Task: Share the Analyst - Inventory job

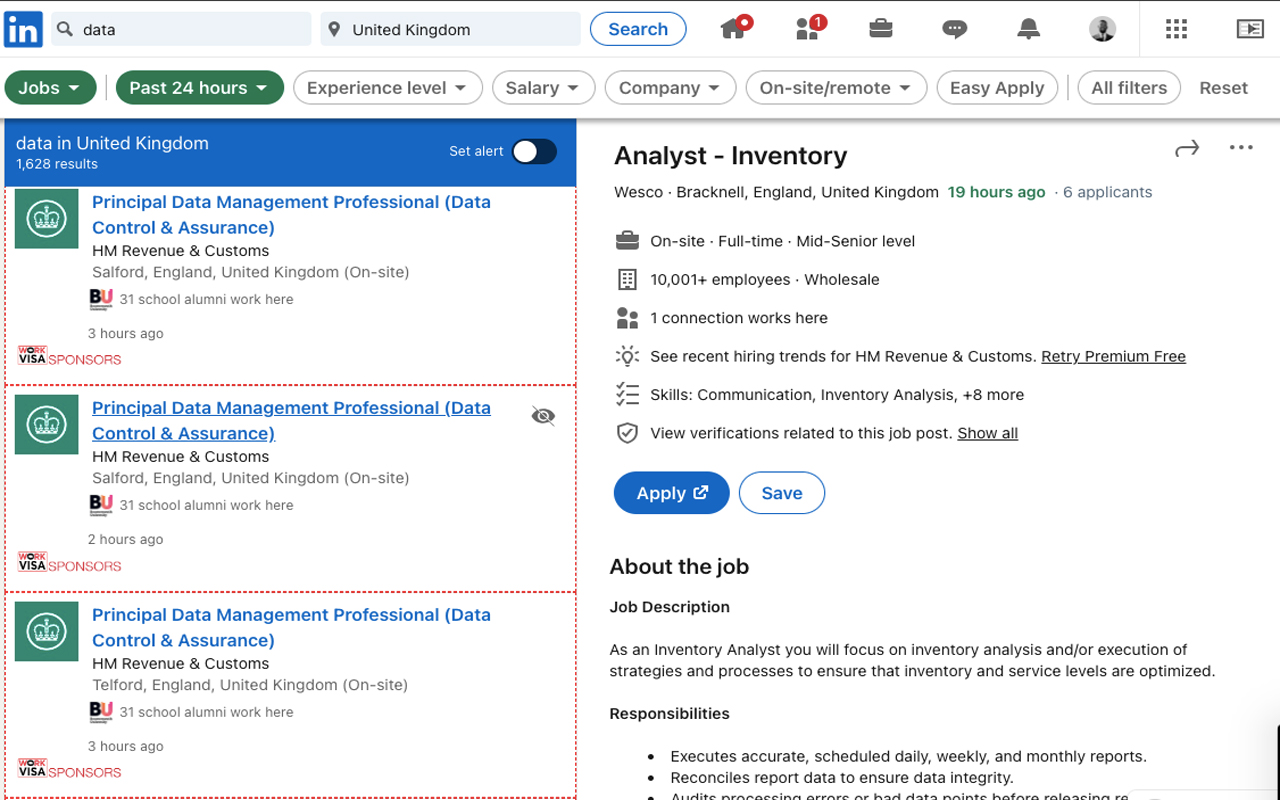Action: coord(1187,149)
